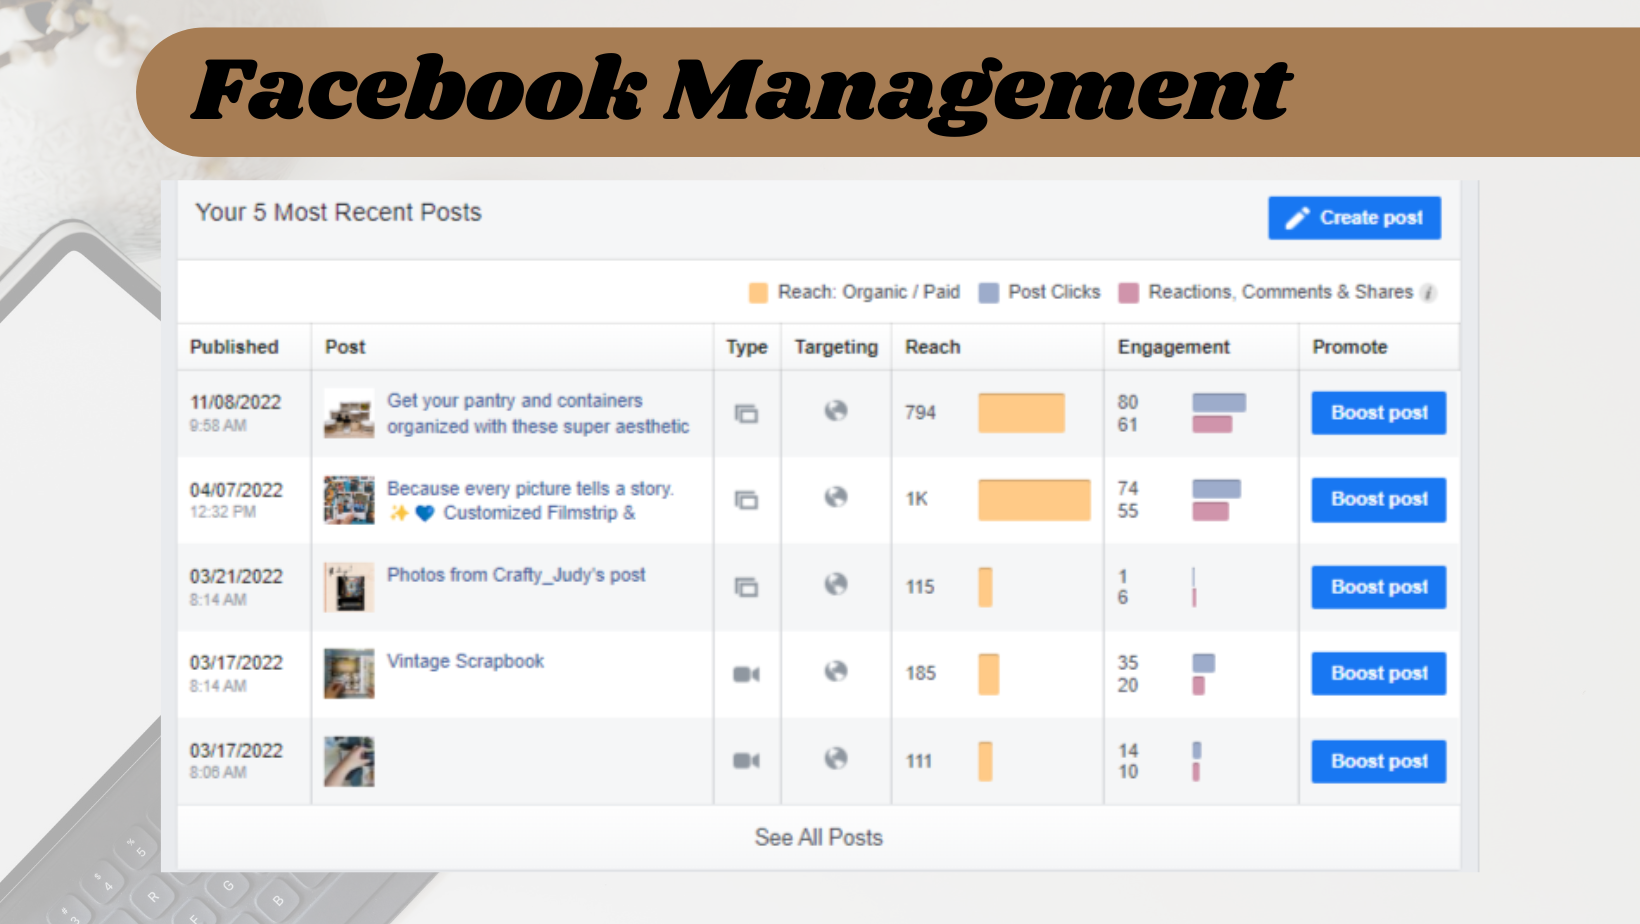1640x924 pixels.
Task: Click the Targeting column header
Action: click(836, 347)
